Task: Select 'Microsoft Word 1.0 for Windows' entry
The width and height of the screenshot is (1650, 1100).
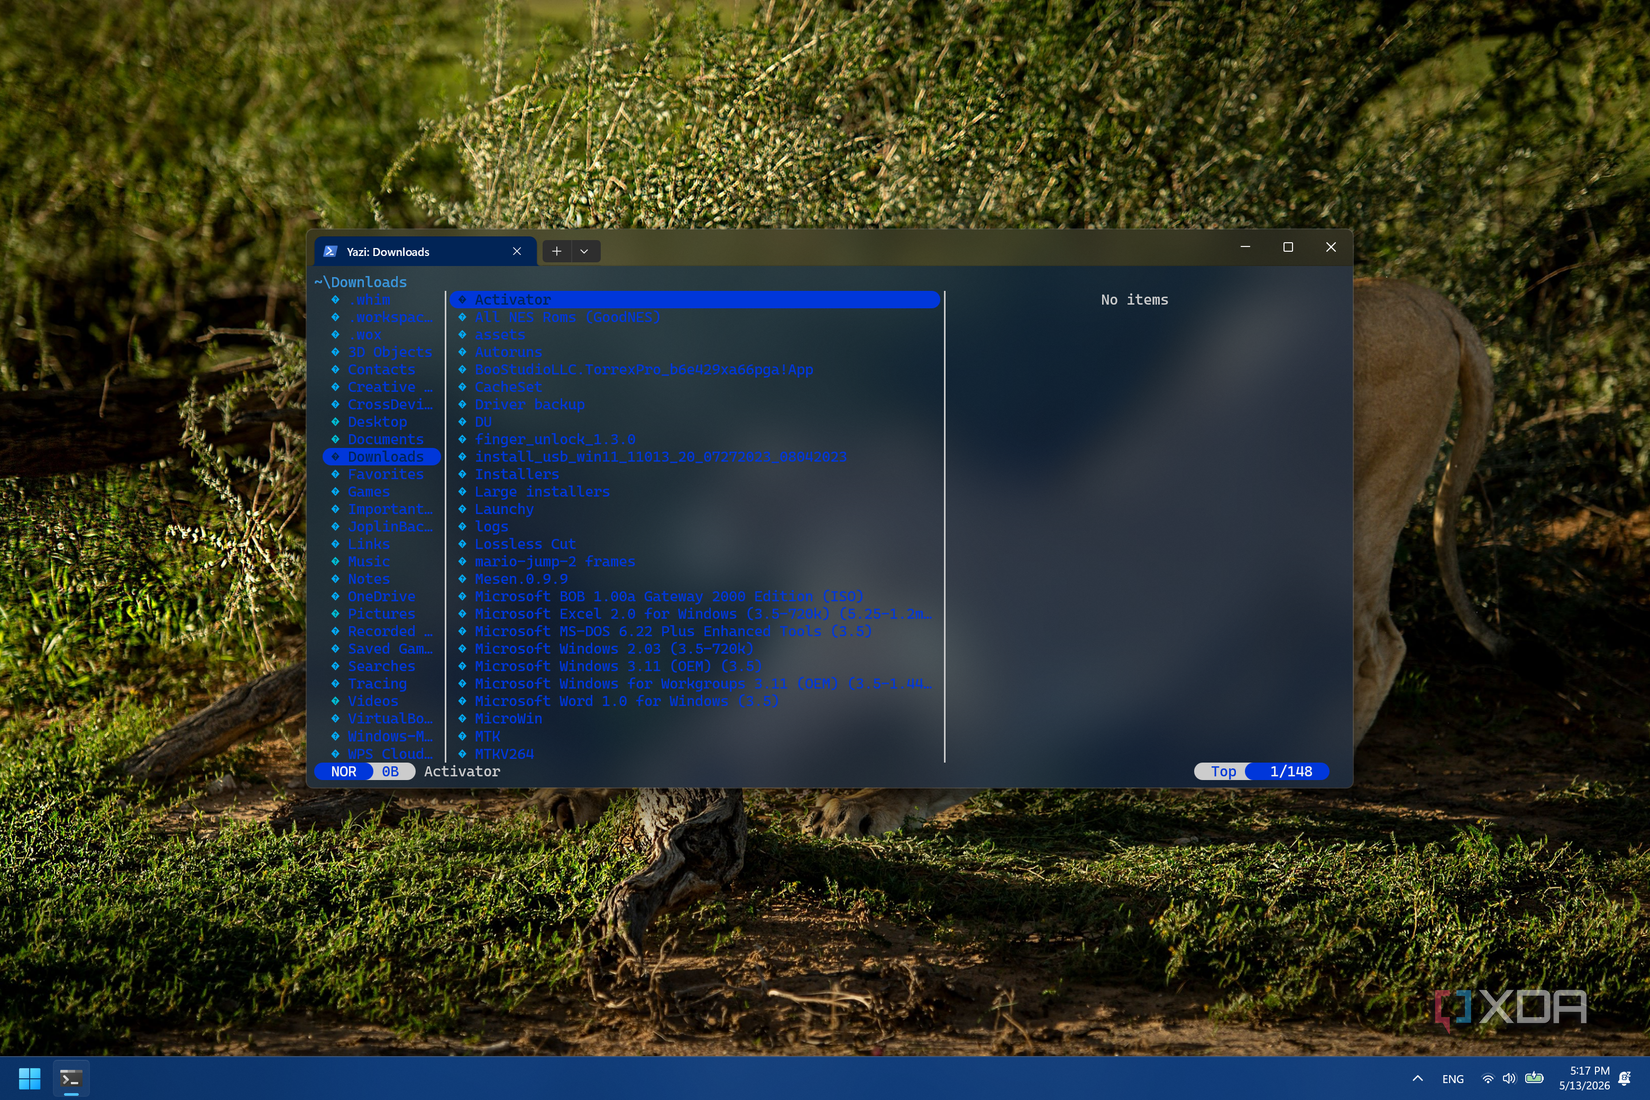Action: tap(626, 701)
